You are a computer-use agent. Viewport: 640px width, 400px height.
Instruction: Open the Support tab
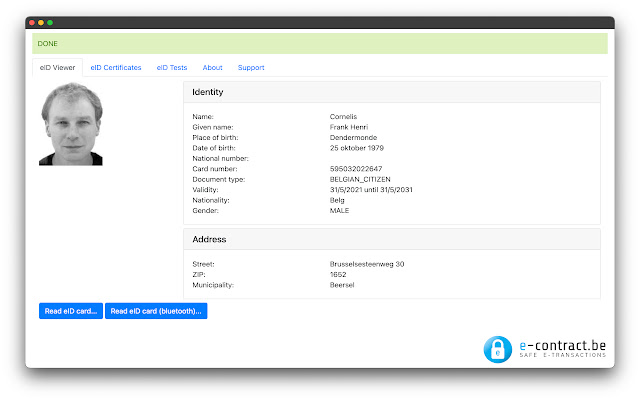(x=251, y=67)
